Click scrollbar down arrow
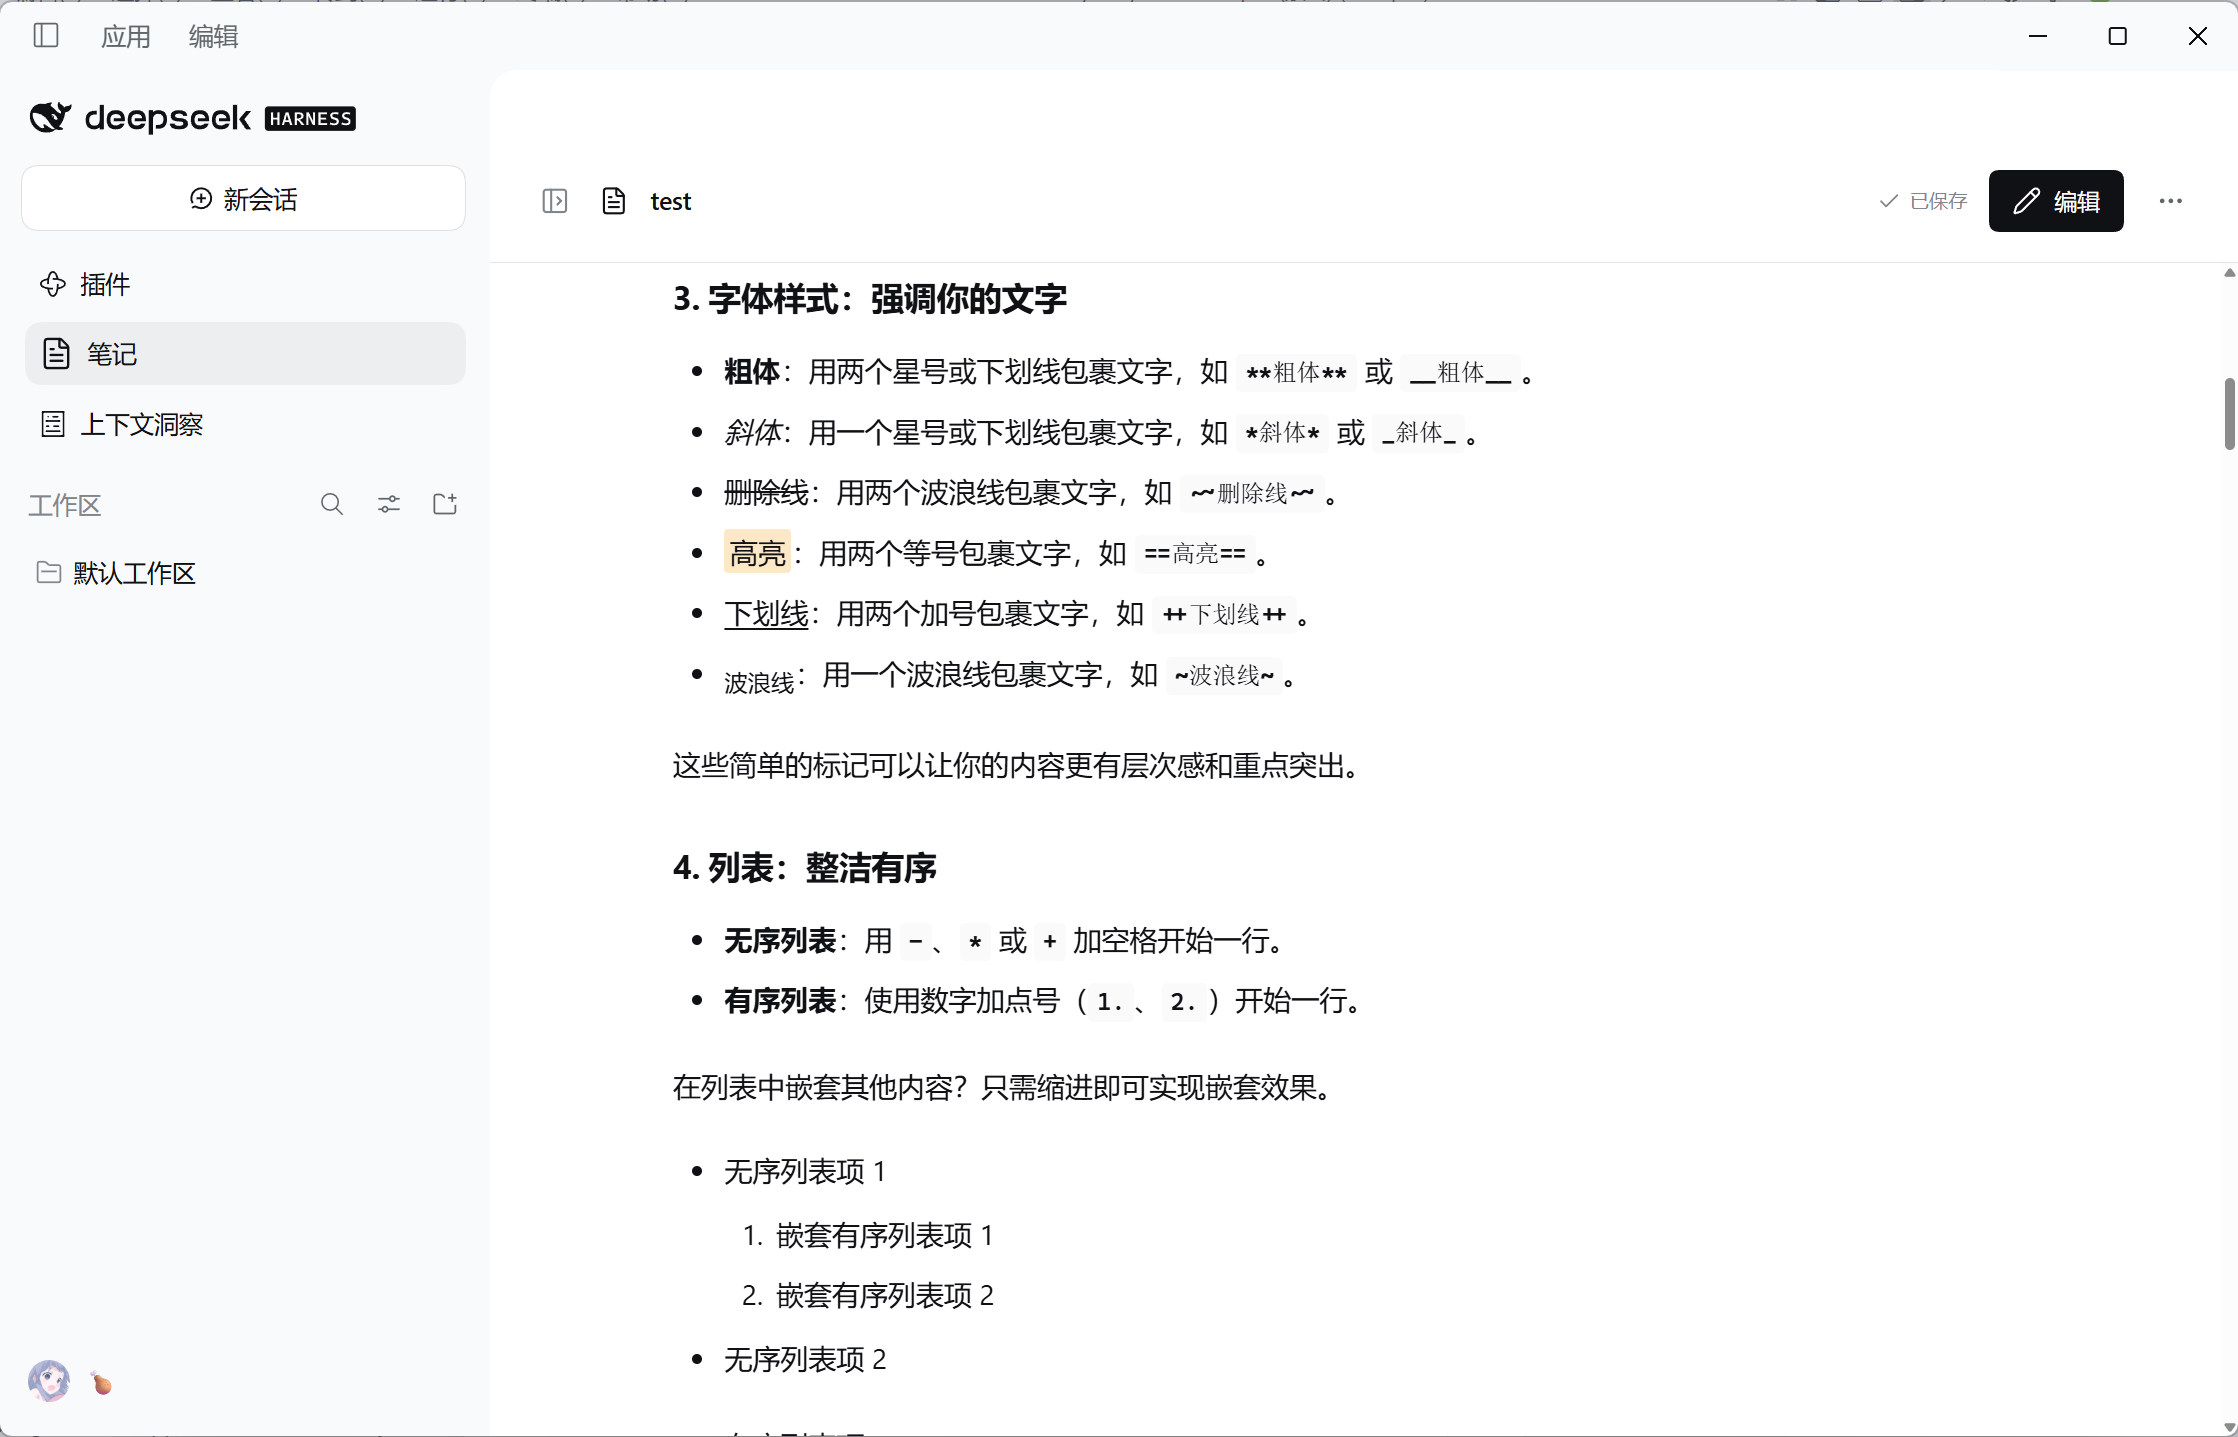The height and width of the screenshot is (1437, 2238). coord(2229,1428)
